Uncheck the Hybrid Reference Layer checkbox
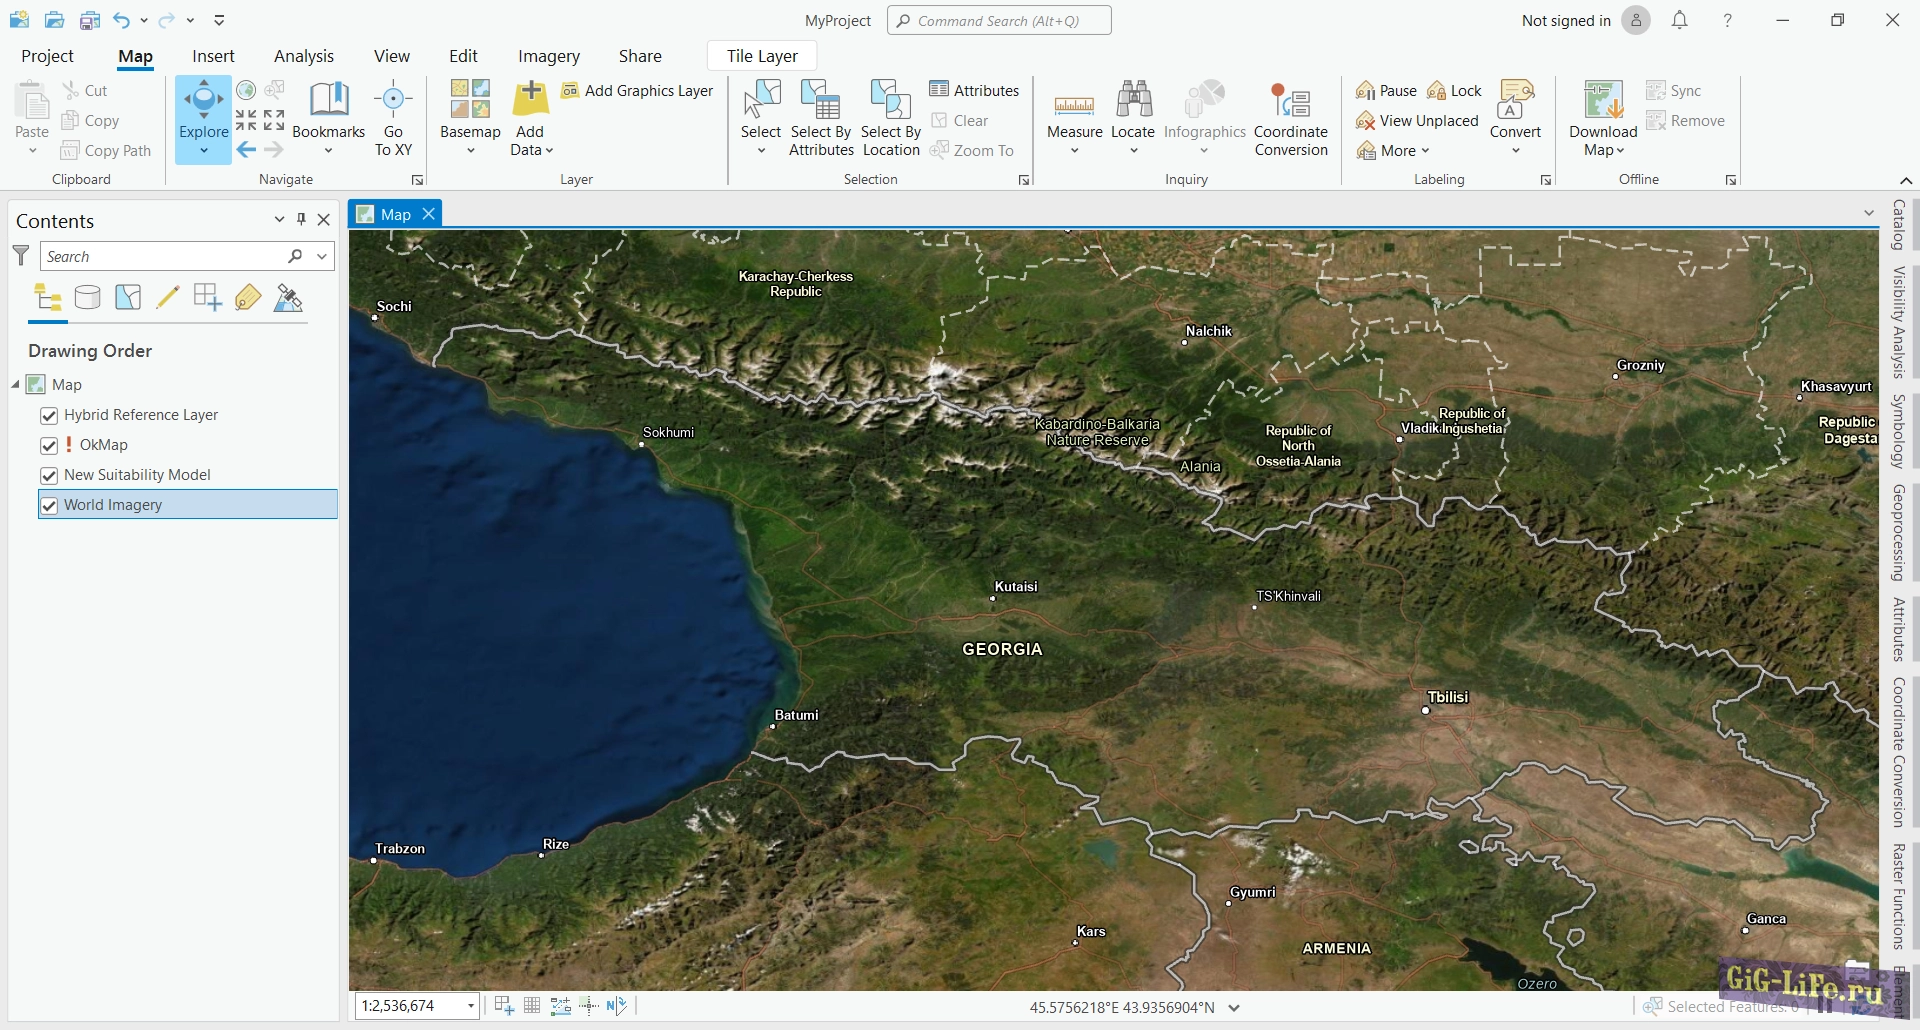 (48, 415)
